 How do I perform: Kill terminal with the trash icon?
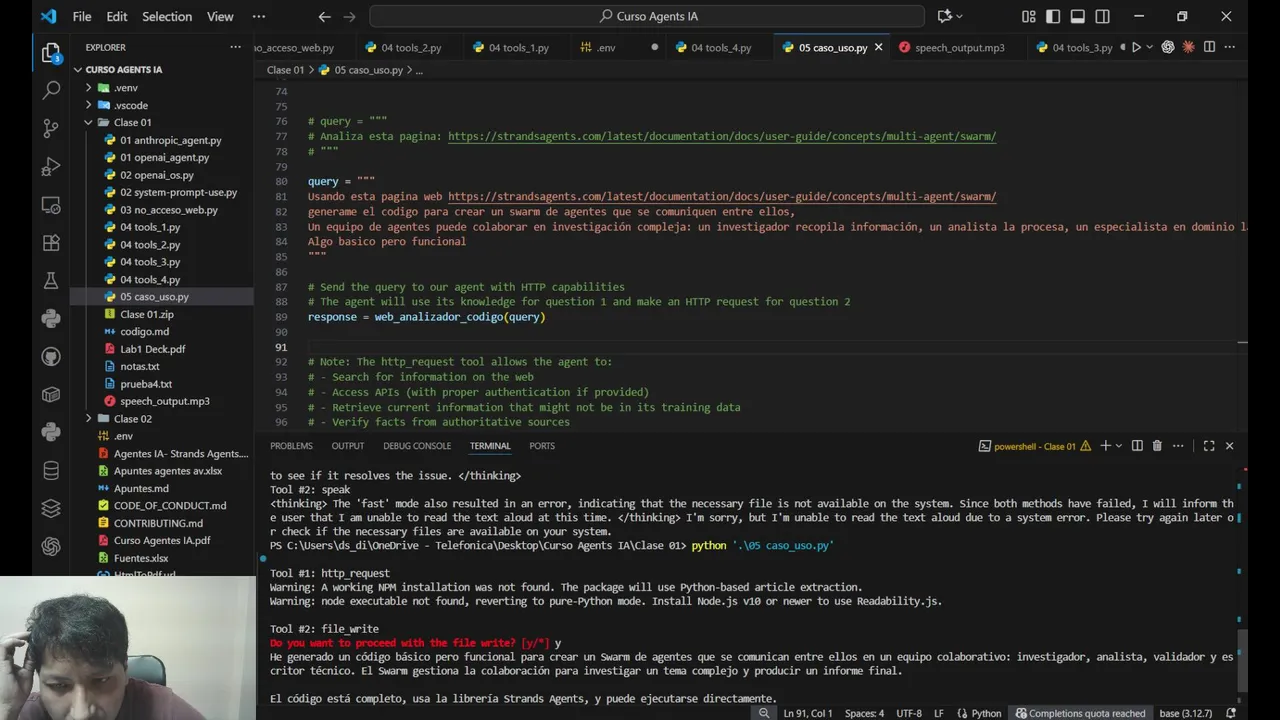pos(1157,446)
